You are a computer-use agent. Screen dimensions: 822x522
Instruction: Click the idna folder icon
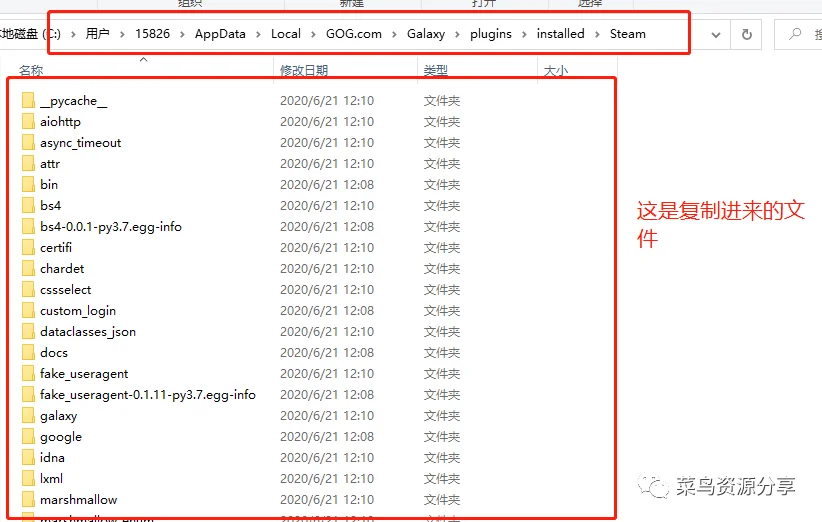28,457
